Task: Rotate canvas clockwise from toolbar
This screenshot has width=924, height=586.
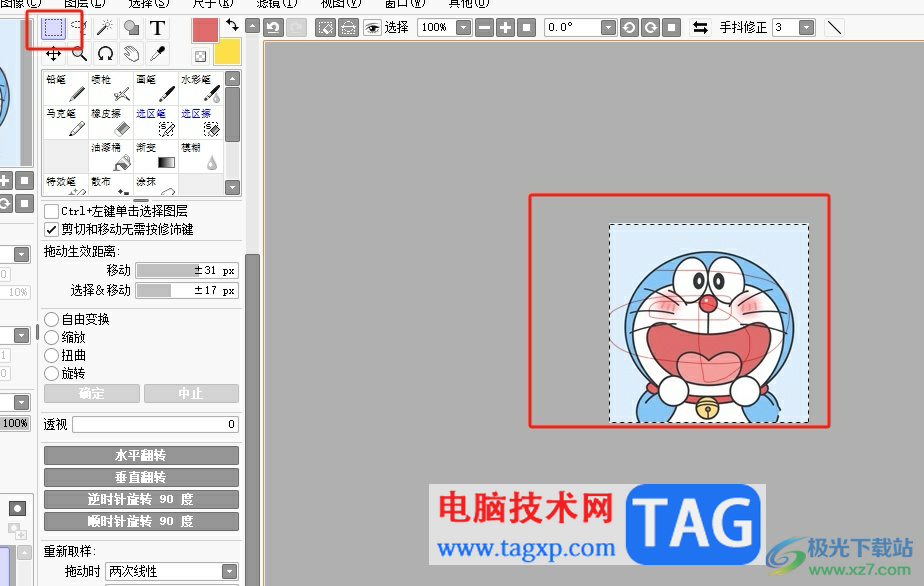Action: pyautogui.click(x=650, y=28)
